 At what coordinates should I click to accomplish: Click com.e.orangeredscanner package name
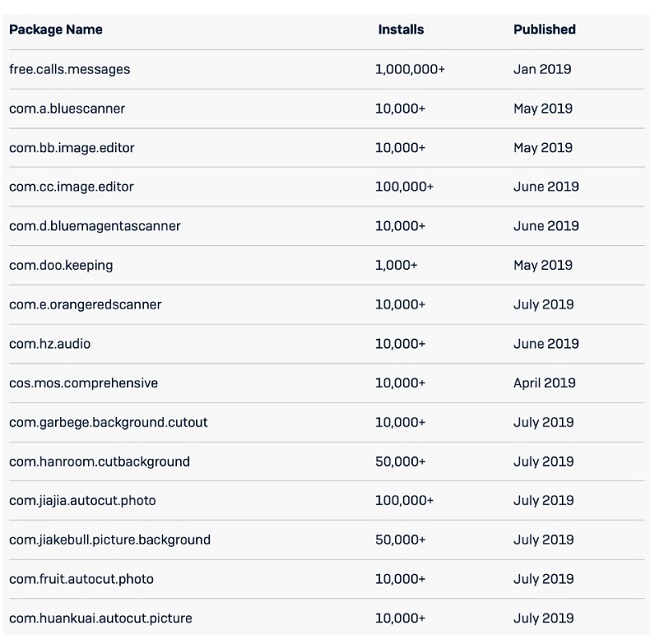(x=85, y=304)
